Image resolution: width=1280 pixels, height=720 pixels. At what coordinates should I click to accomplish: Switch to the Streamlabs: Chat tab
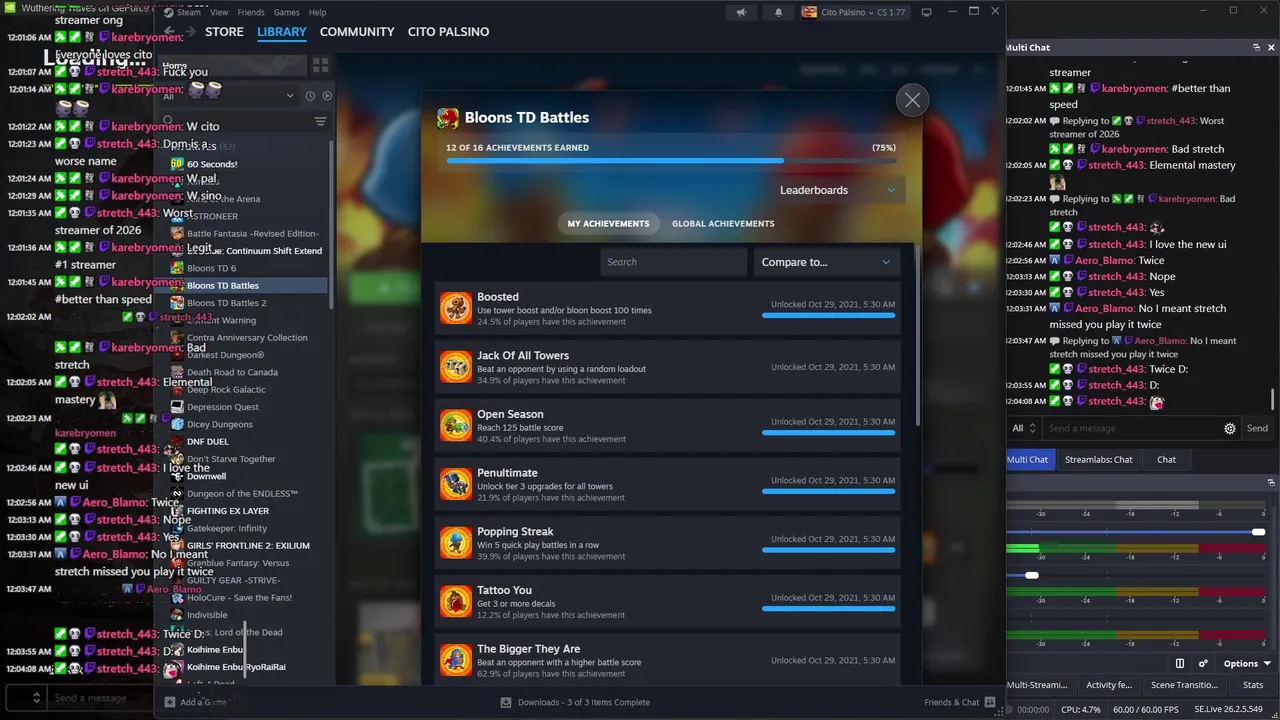1099,459
